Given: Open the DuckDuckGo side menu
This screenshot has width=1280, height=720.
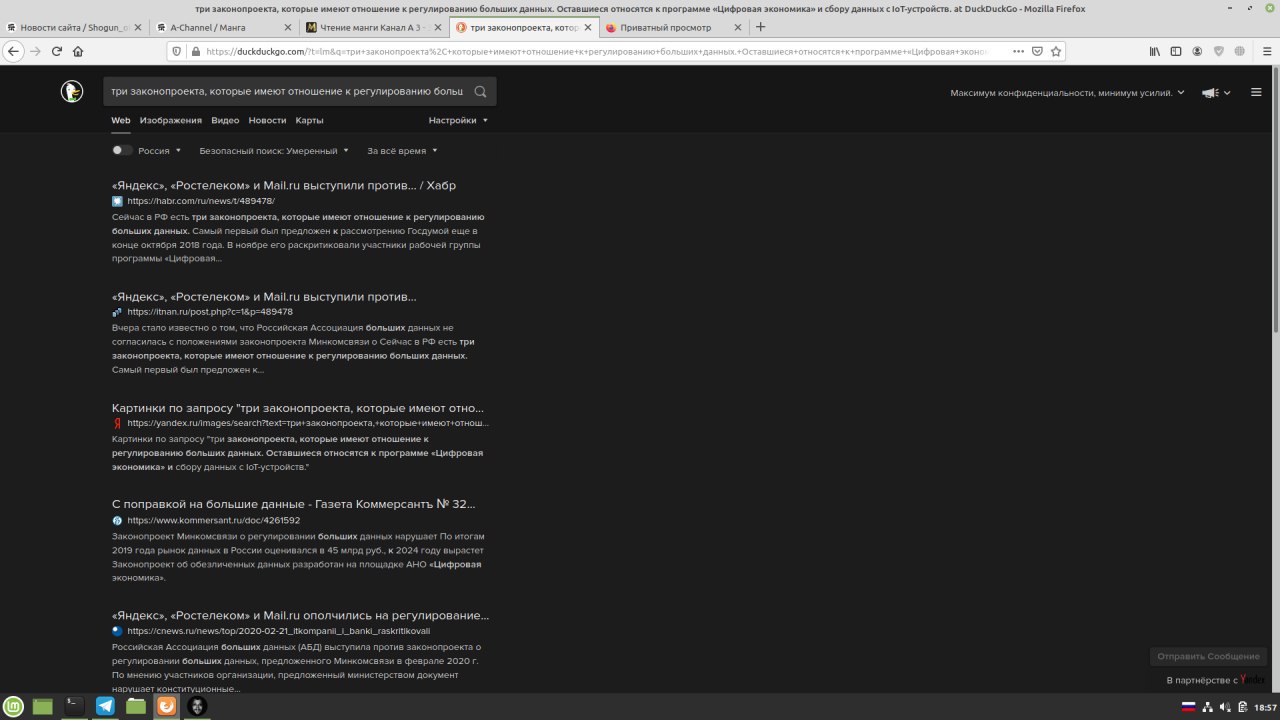Looking at the screenshot, I should (x=1256, y=92).
